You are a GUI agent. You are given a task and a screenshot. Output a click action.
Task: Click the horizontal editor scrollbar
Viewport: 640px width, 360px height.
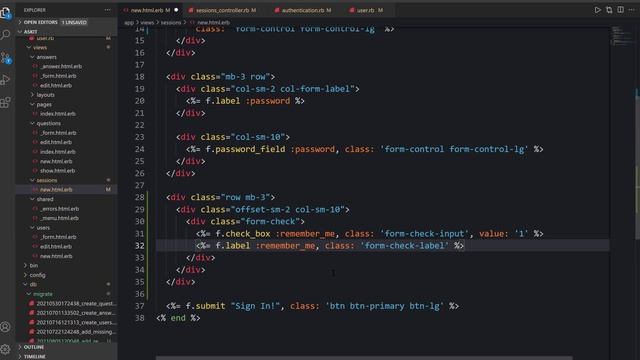pos(364,358)
